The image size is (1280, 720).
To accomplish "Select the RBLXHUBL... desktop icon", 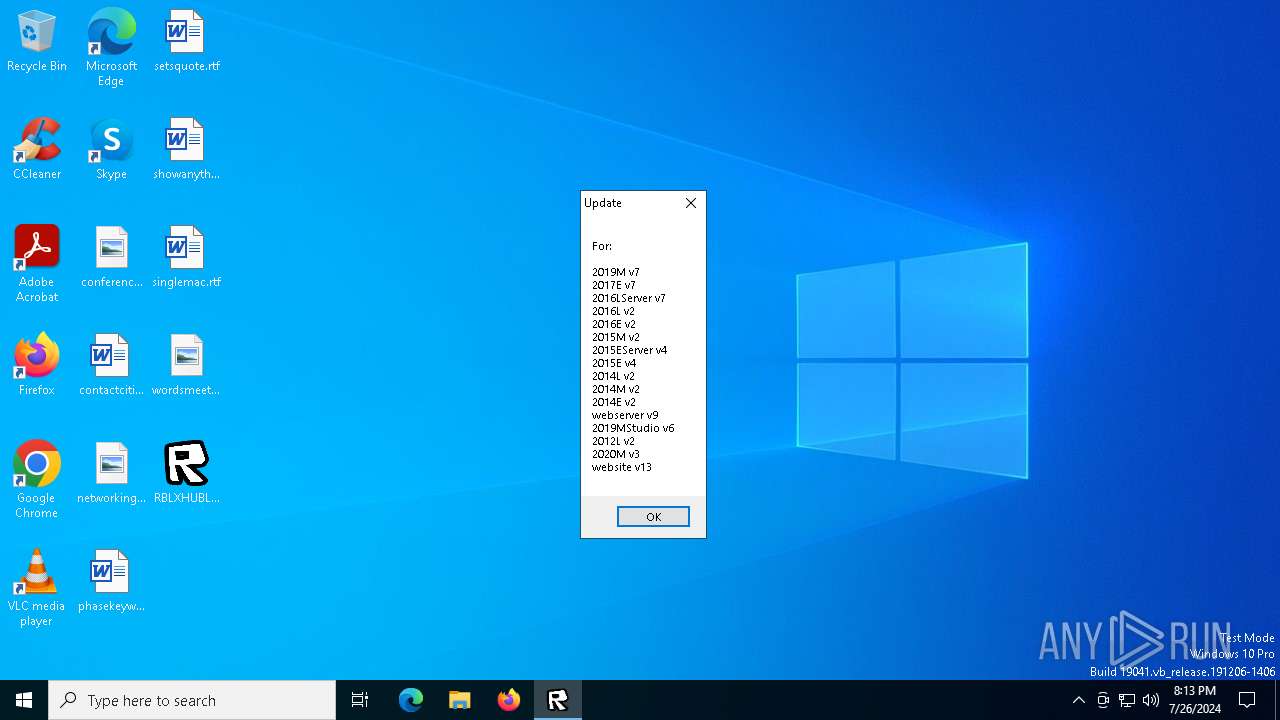I will point(186,473).
